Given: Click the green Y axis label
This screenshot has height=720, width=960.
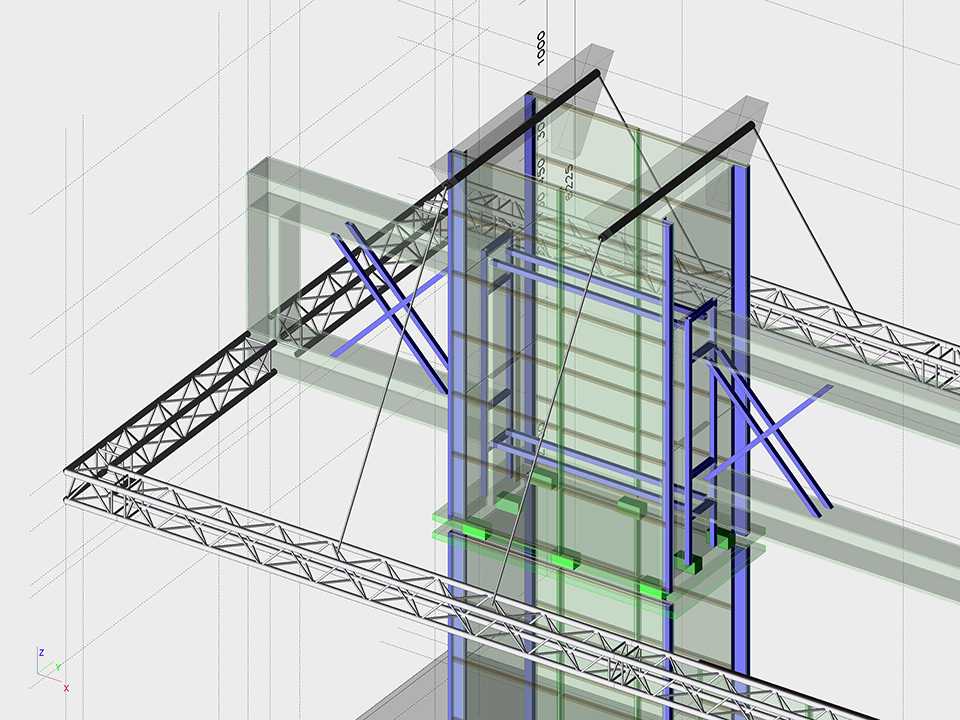Looking at the screenshot, I should point(59,667).
